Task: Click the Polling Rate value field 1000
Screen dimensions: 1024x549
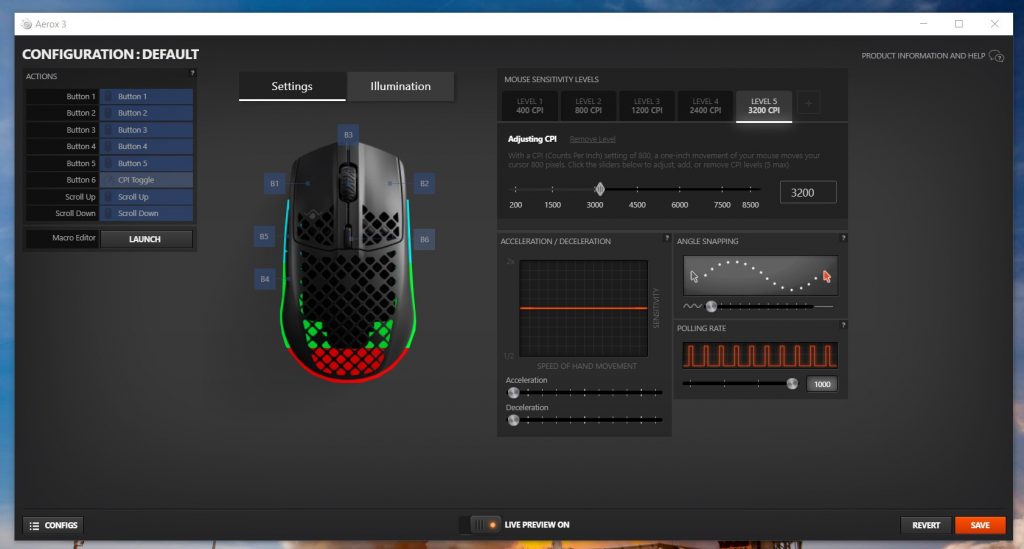Action: pyautogui.click(x=822, y=384)
